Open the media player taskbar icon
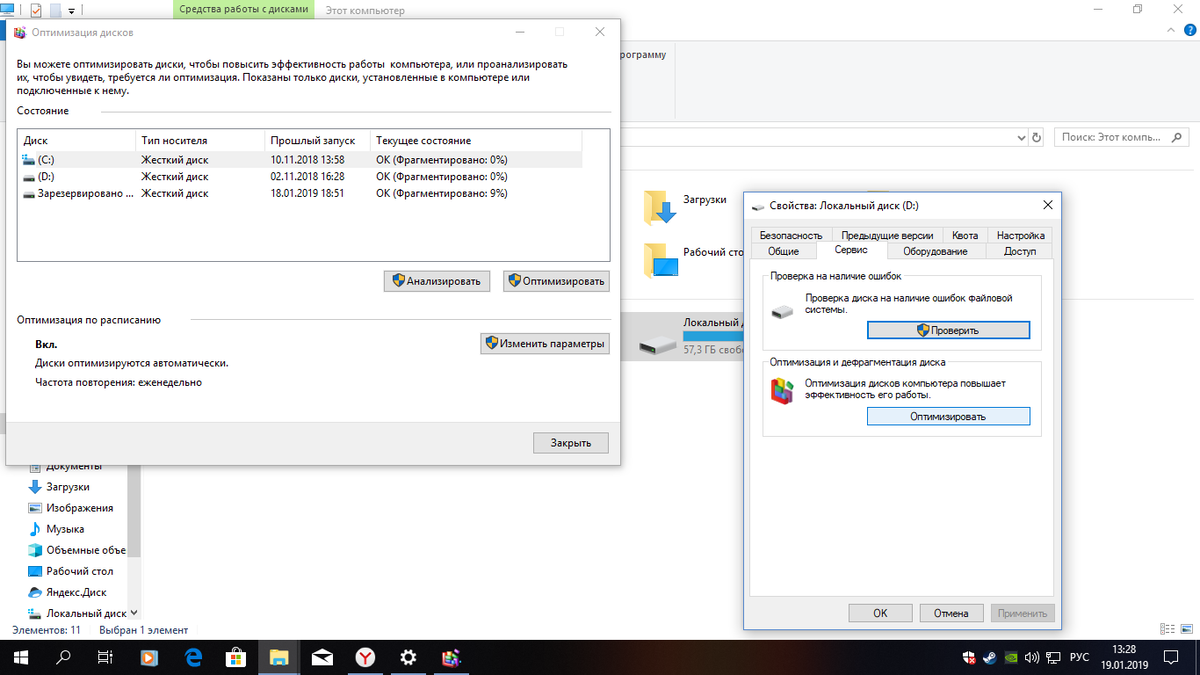1200x675 pixels. pyautogui.click(x=148, y=657)
